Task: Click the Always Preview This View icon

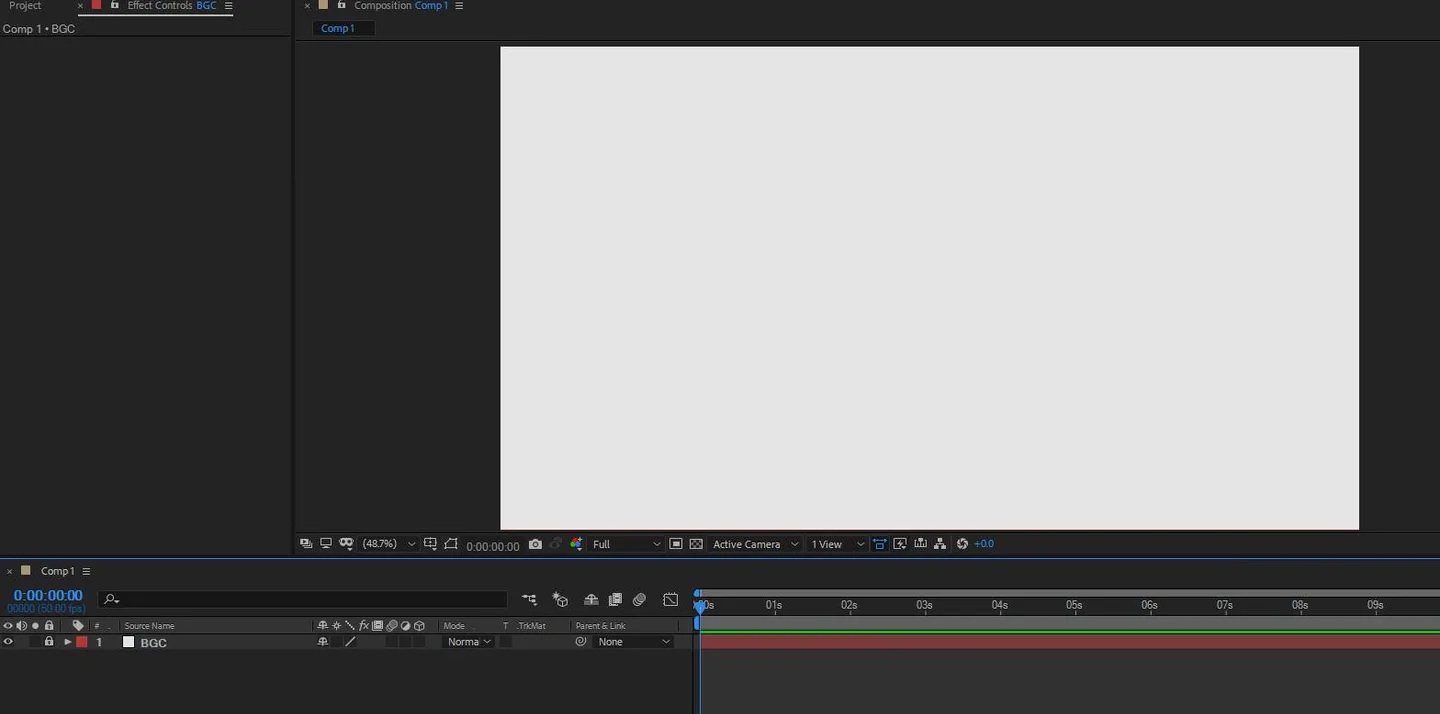Action: tap(305, 544)
